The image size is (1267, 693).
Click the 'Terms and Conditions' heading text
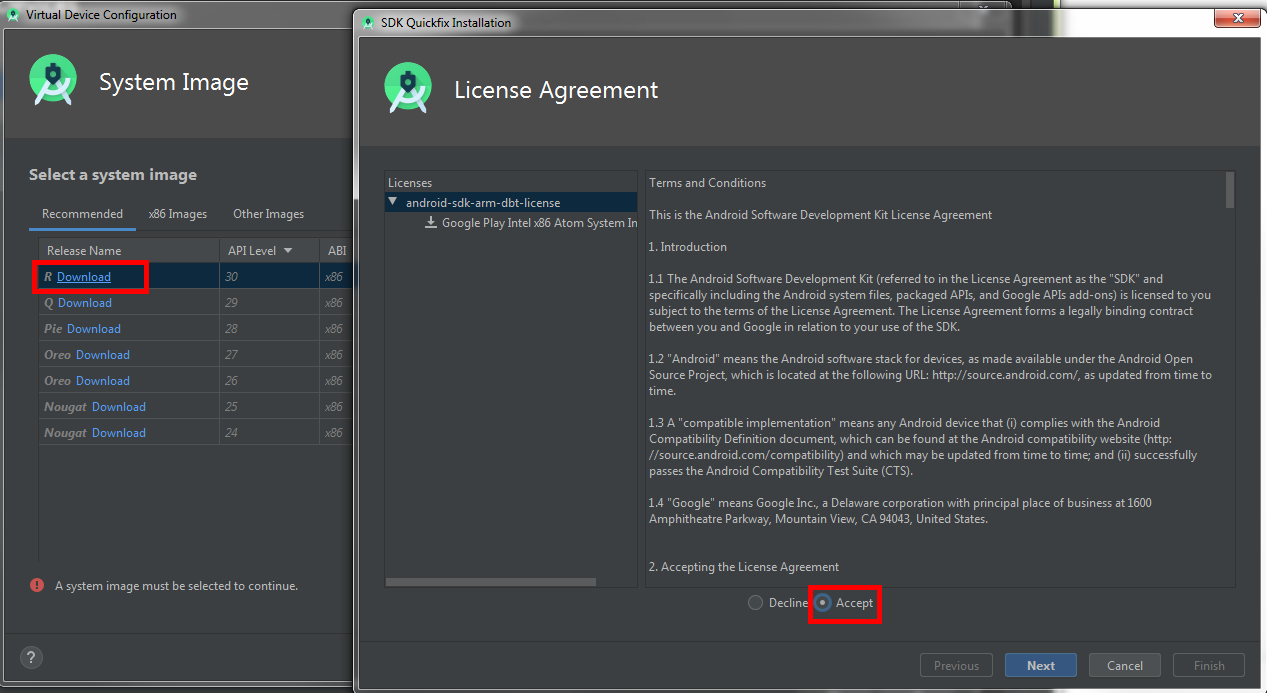(707, 183)
